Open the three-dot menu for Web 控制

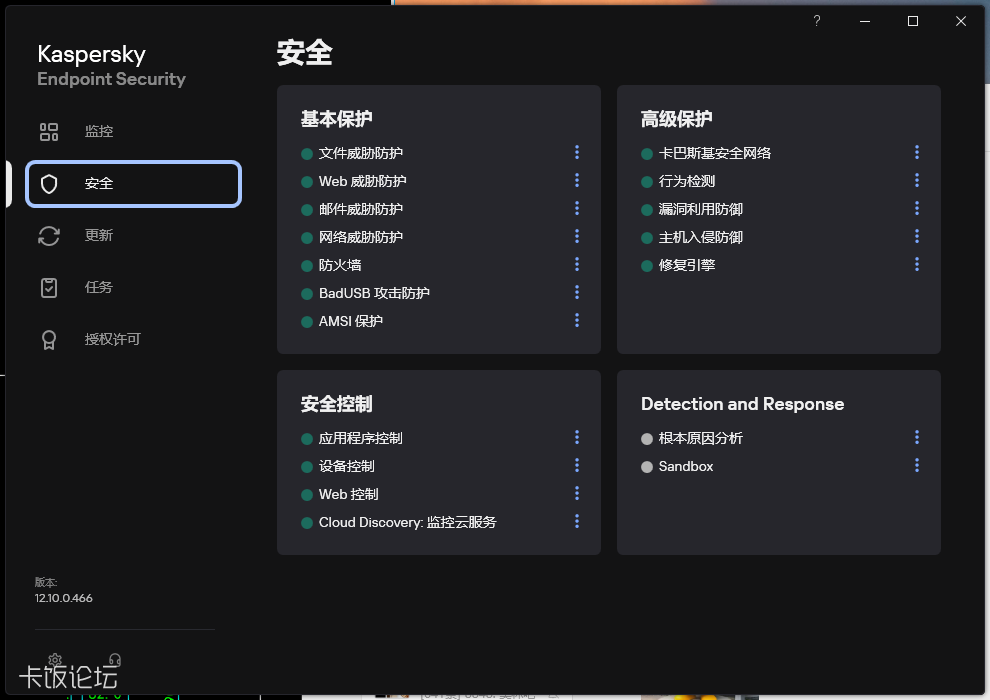[576, 493]
